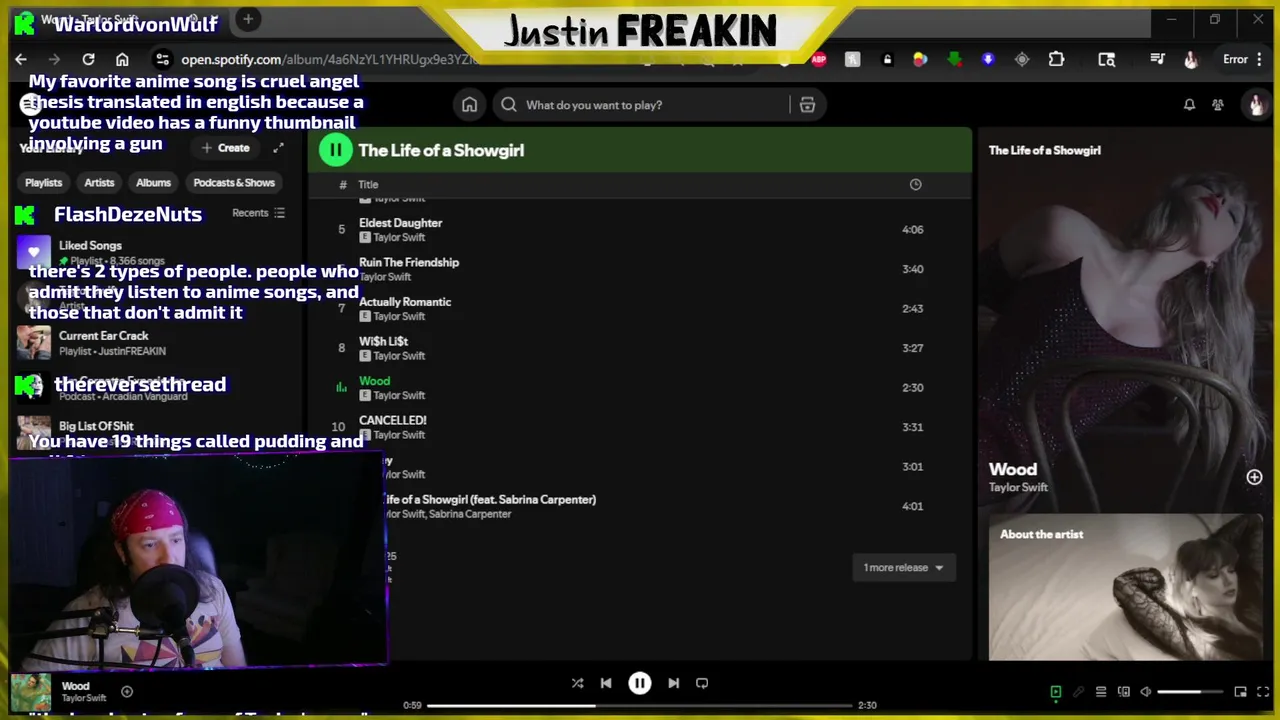Open a new browser tab
The height and width of the screenshot is (720, 1280).
(x=248, y=19)
